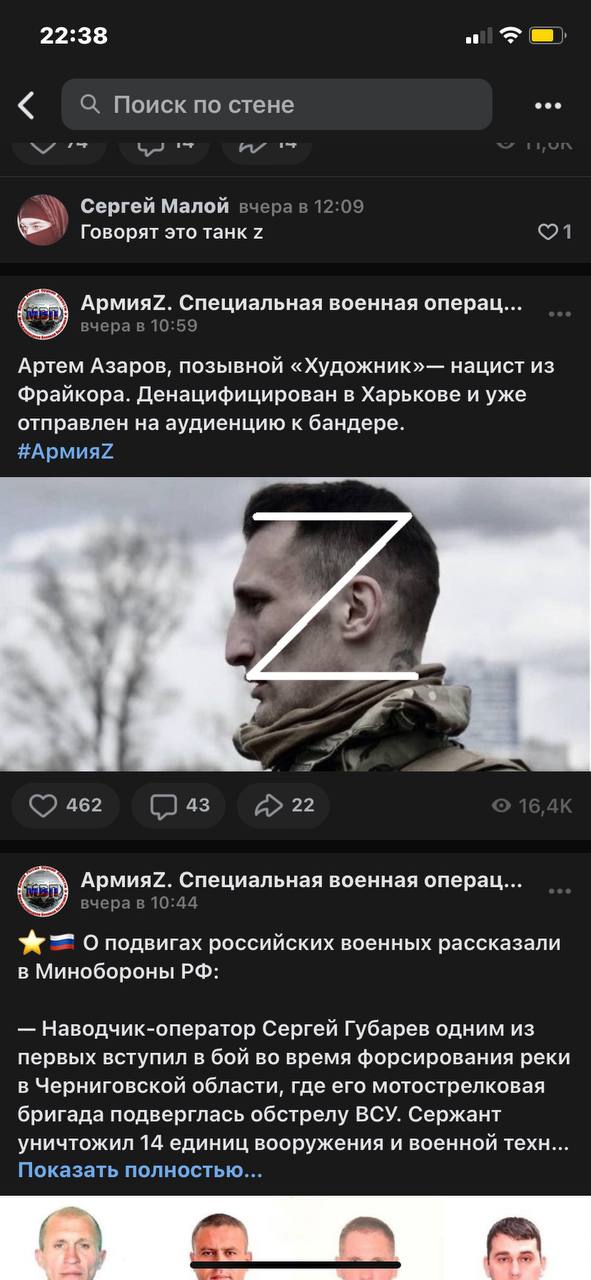Open the АрмияZ title of the 10:44 post
591x1280 pixels.
tap(301, 881)
